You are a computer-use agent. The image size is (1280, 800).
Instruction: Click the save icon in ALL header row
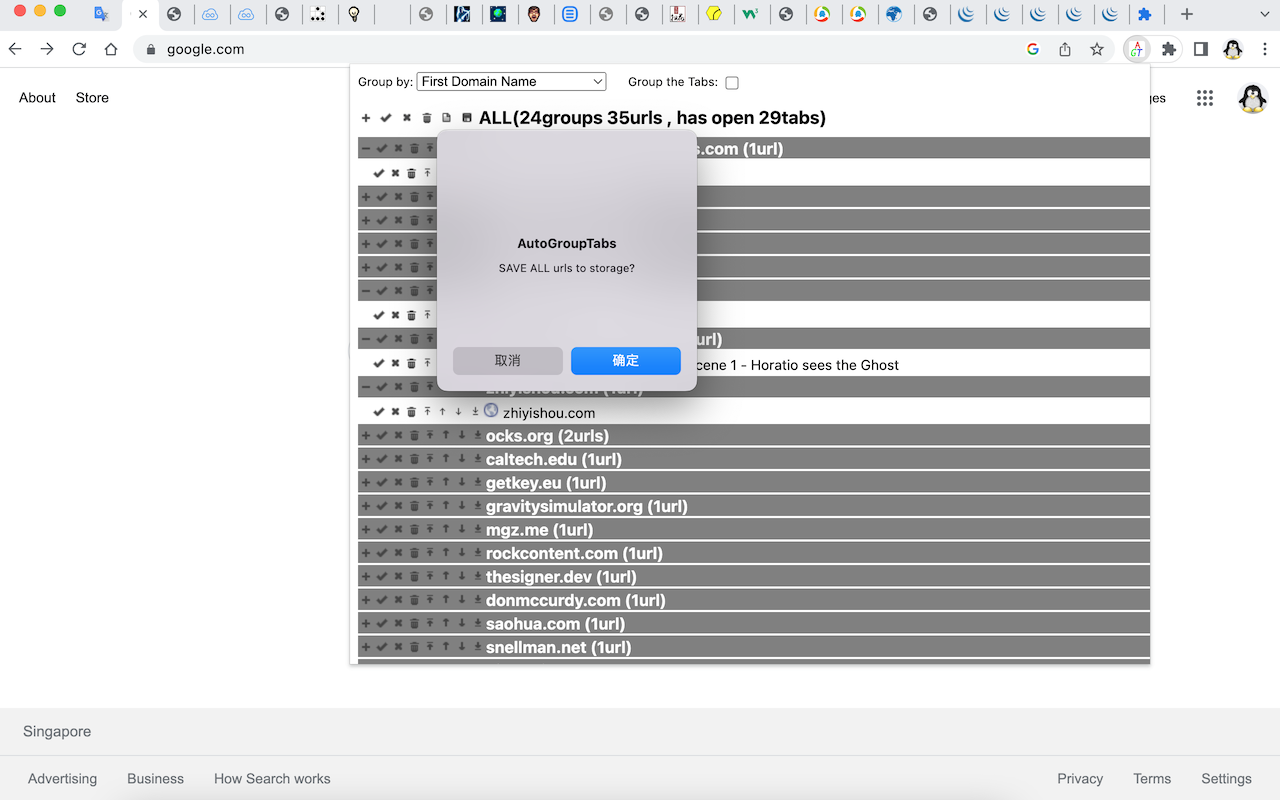point(467,118)
